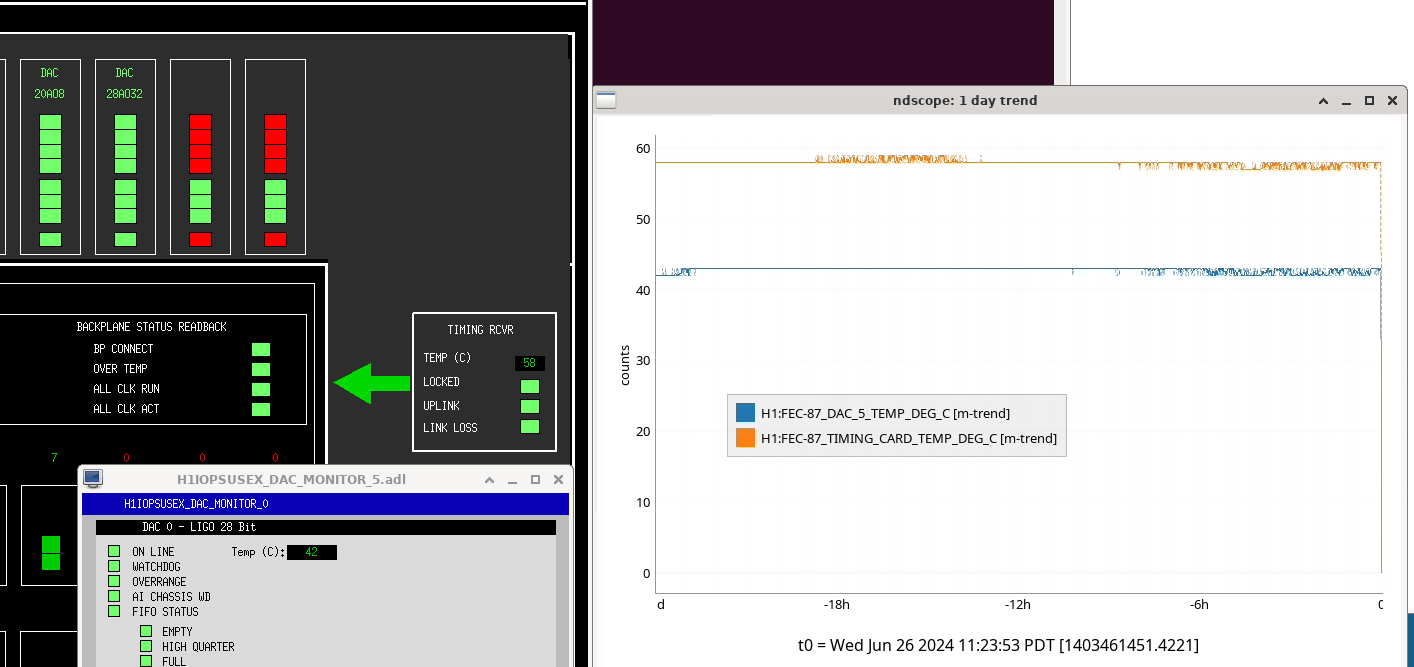1414x667 pixels.
Task: Click the DAC Temp (C) value 42
Action: tap(312, 552)
